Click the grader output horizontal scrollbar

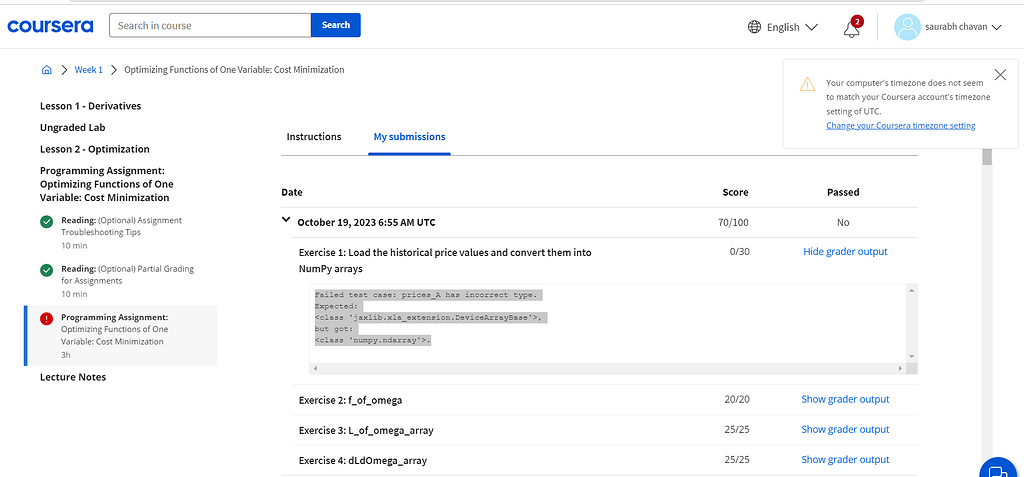tap(610, 369)
